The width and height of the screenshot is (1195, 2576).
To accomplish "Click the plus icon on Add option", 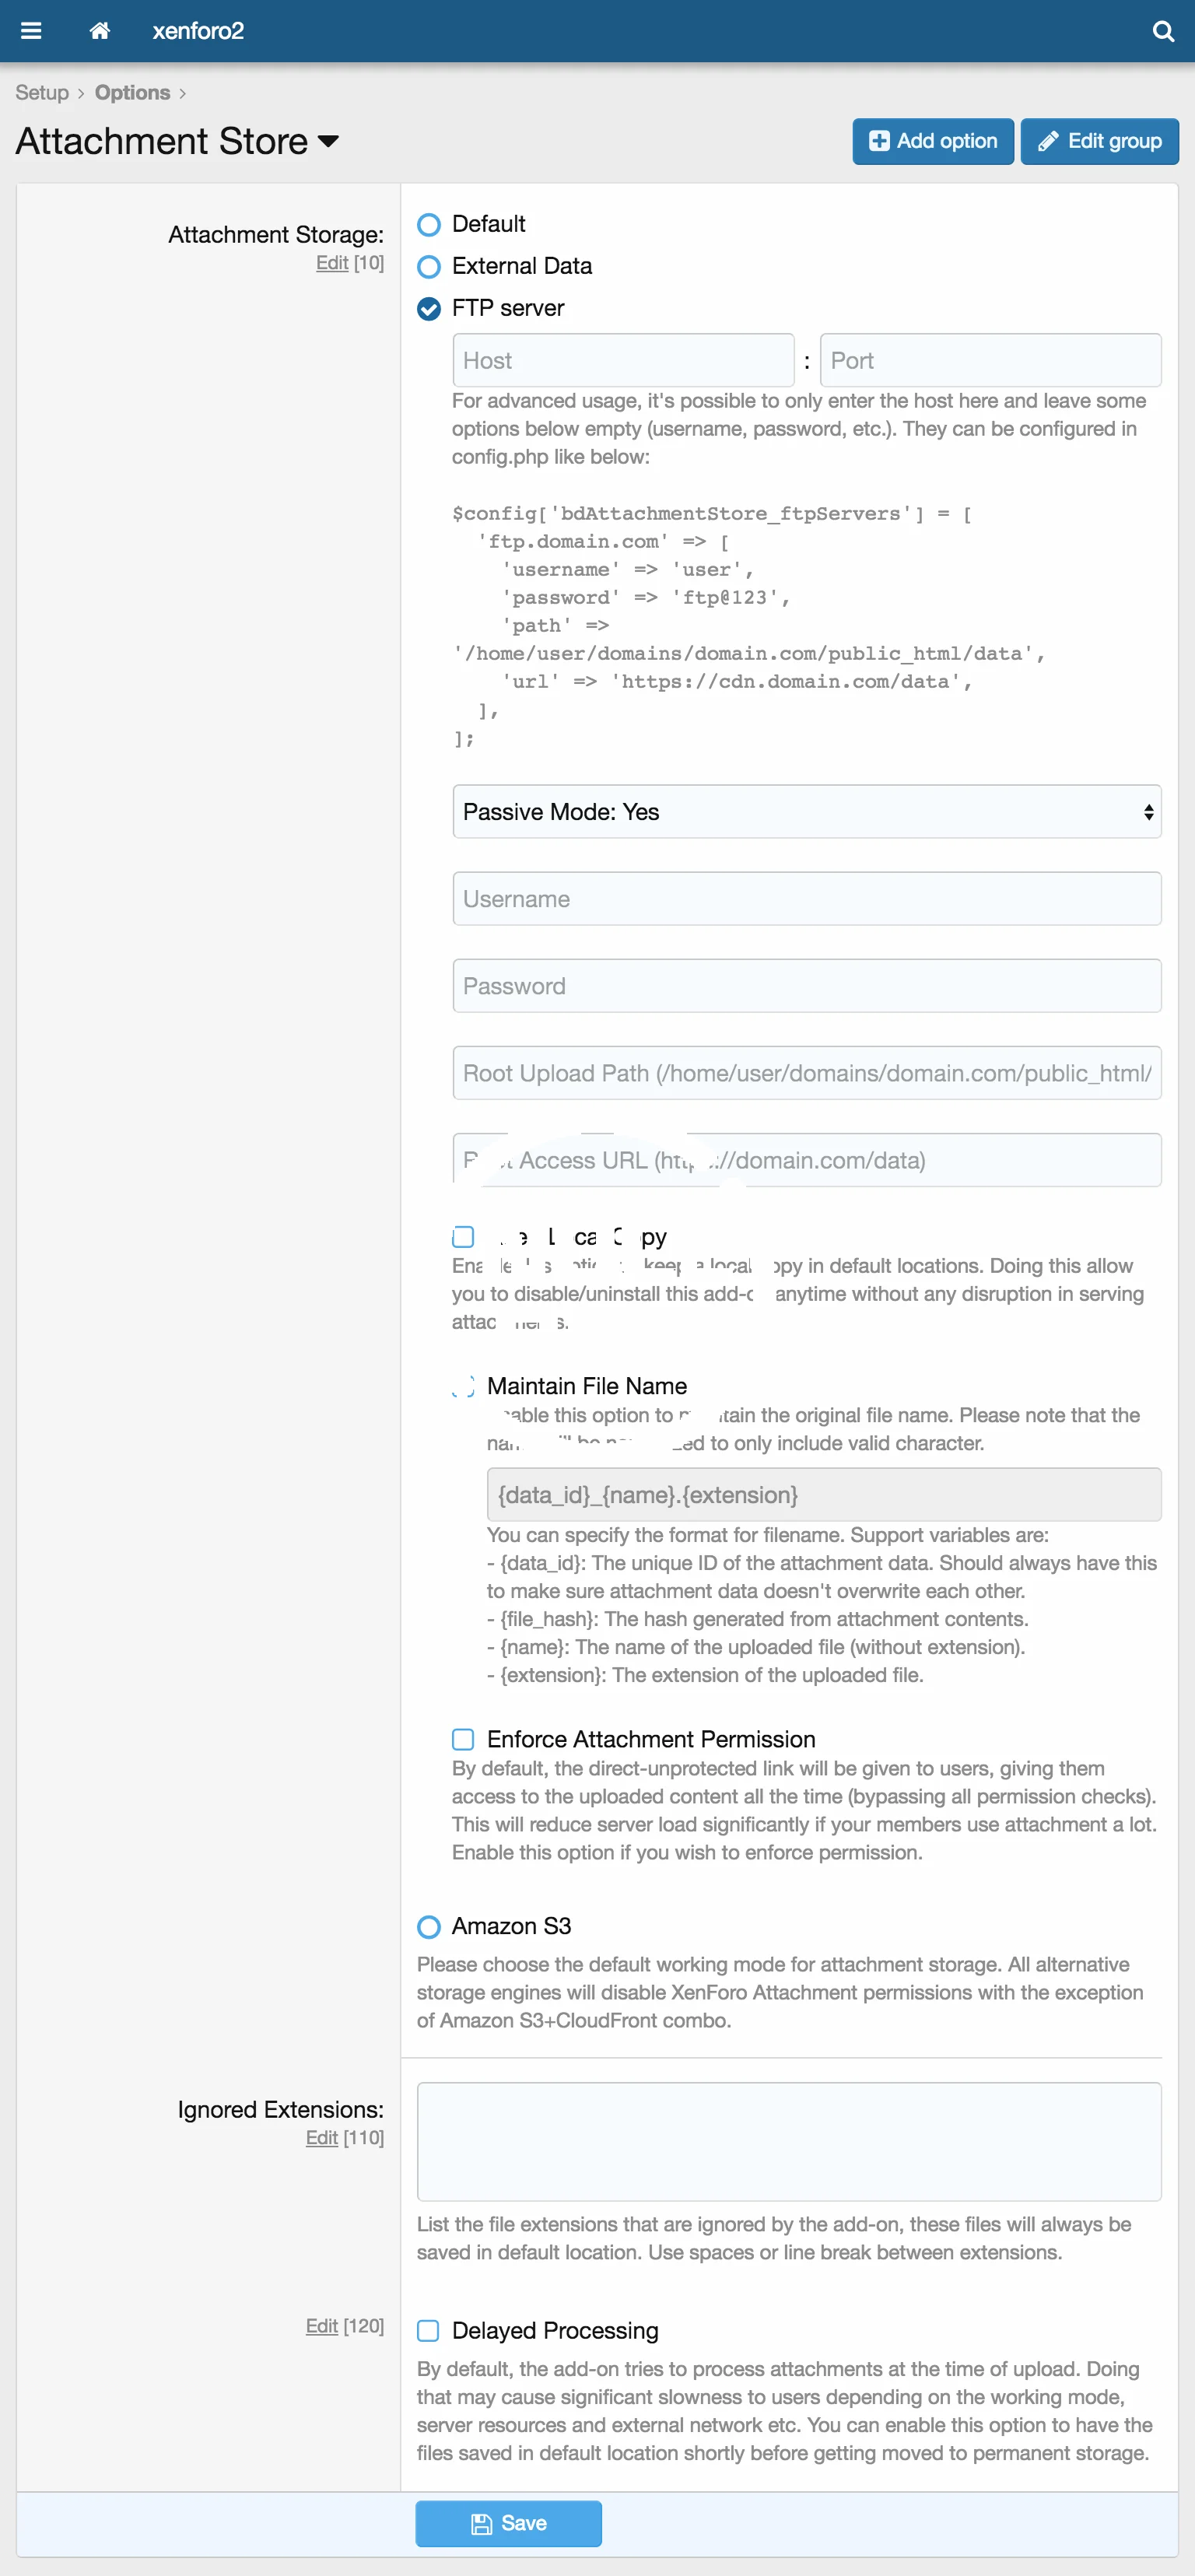I will pos(879,141).
